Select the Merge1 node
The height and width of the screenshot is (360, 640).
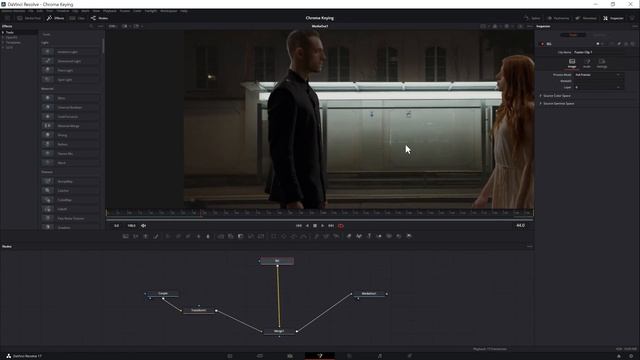point(279,331)
